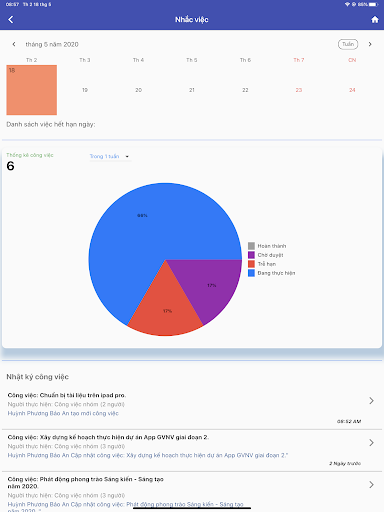
Task: Select day 21 in the calendar
Action: (x=192, y=90)
